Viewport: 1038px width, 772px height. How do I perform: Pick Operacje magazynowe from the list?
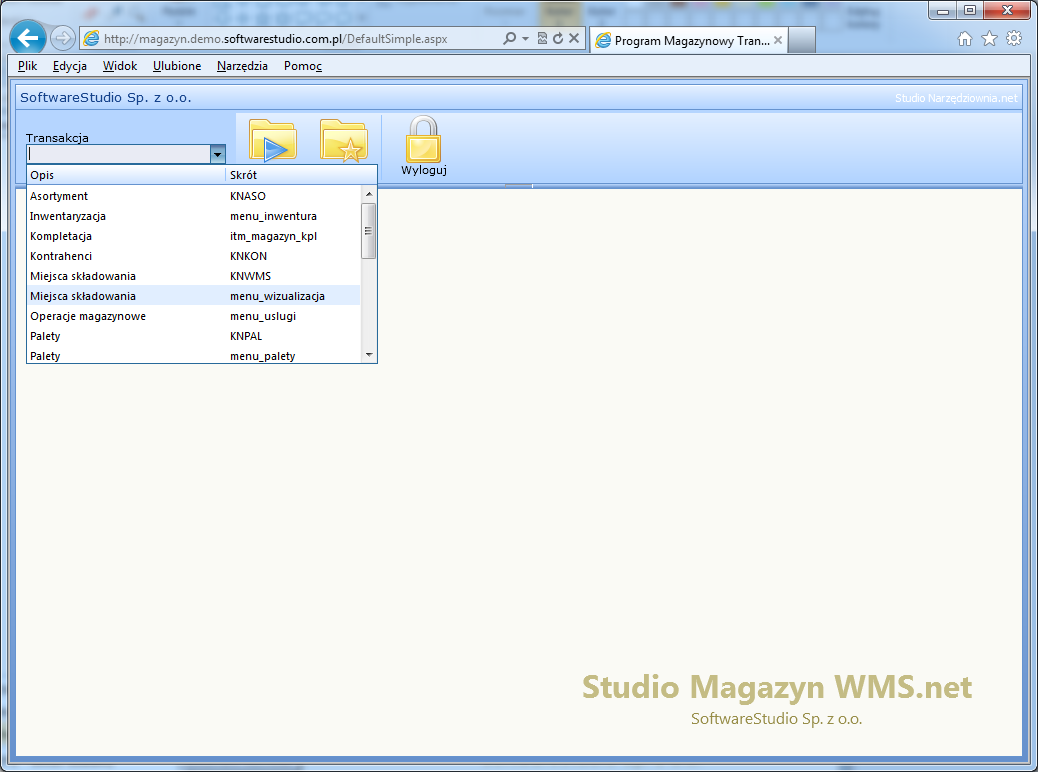[194, 316]
